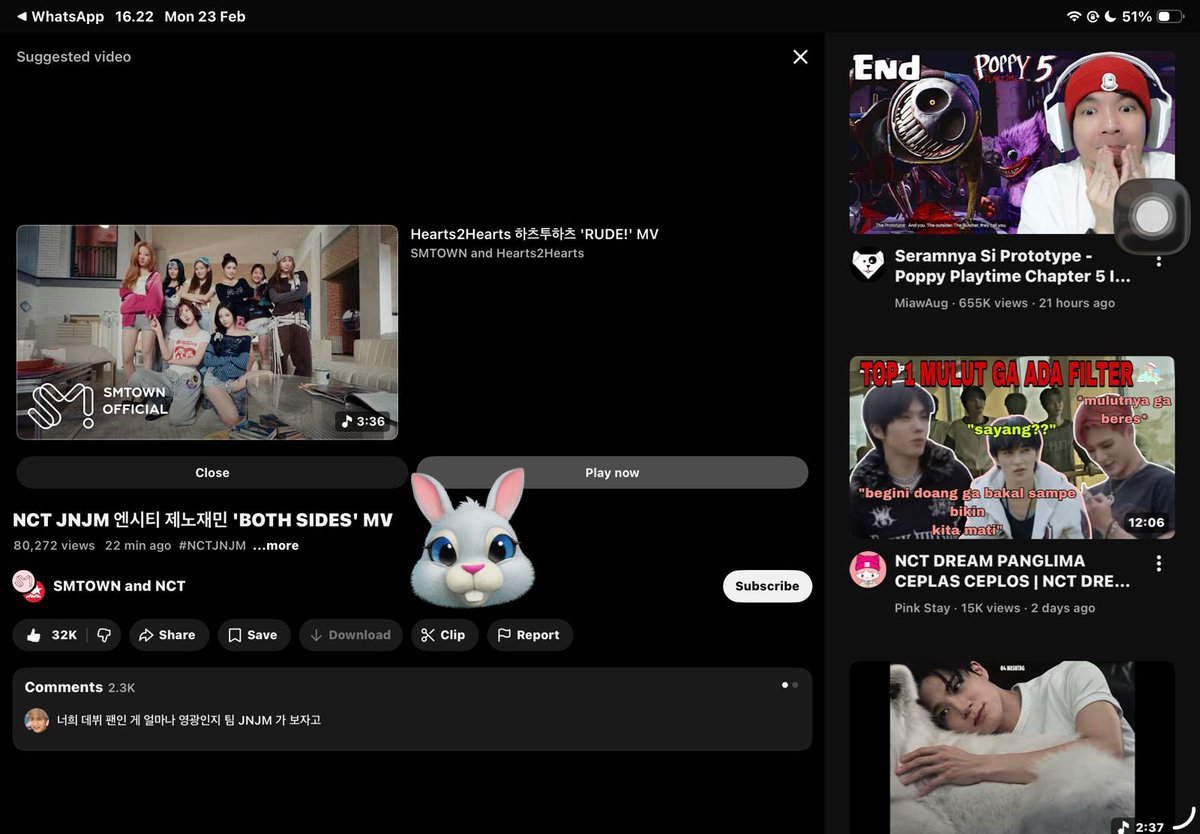Open SMTOWN and NCT channel name
The image size is (1200, 834).
tap(119, 586)
